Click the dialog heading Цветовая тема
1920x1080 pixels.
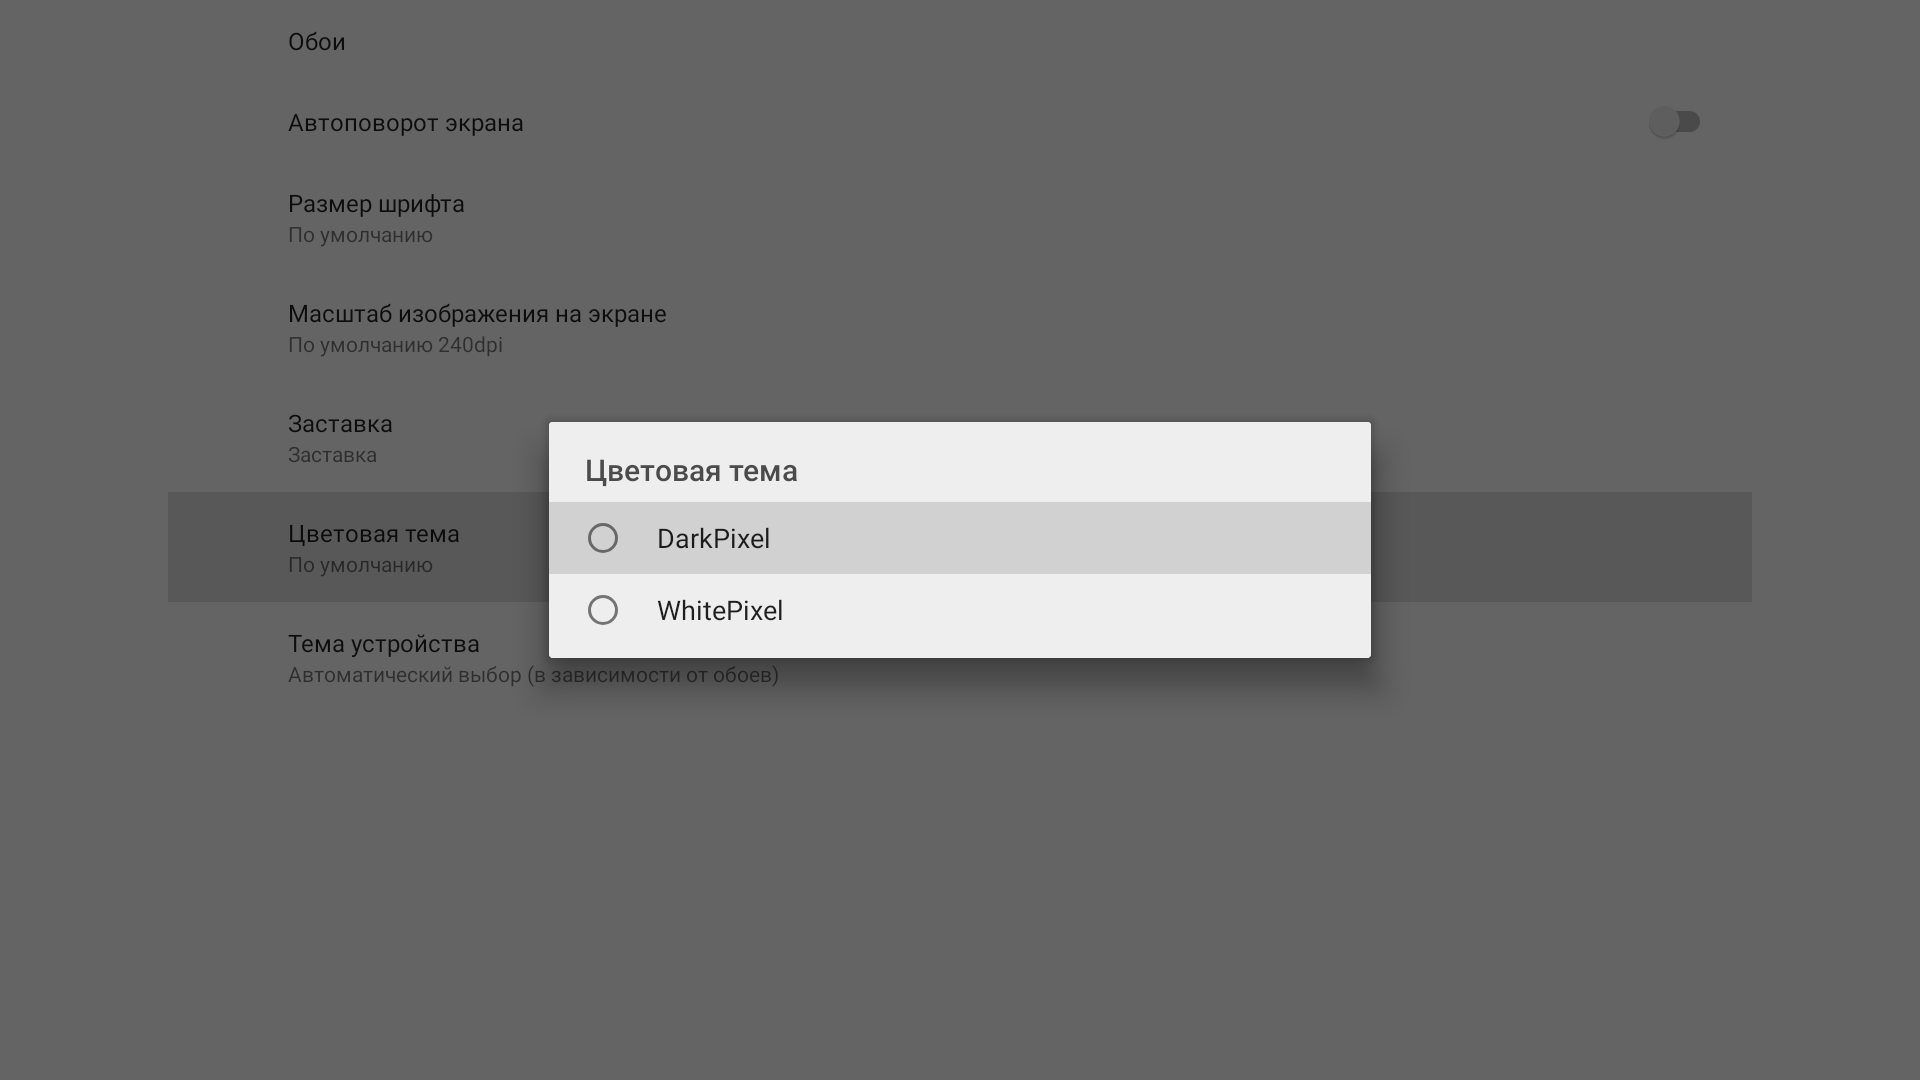click(x=691, y=471)
